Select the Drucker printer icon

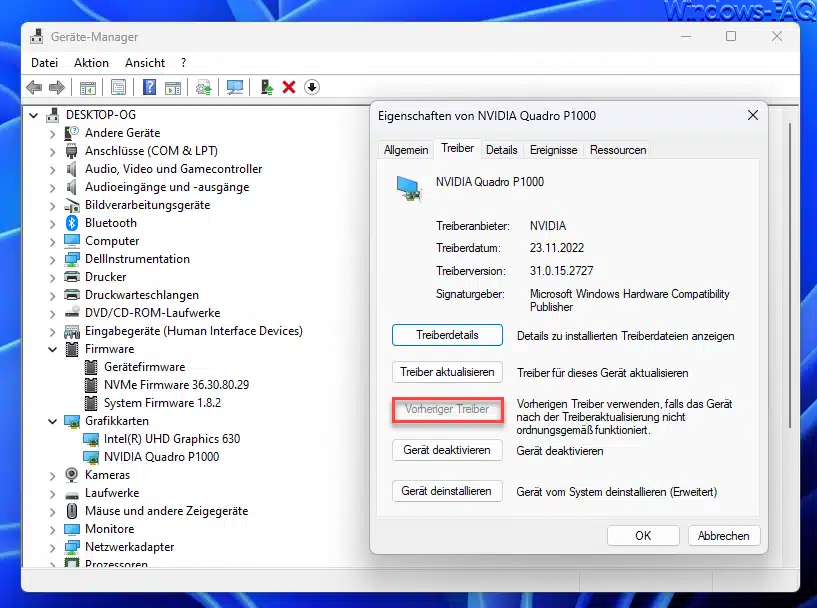point(72,277)
